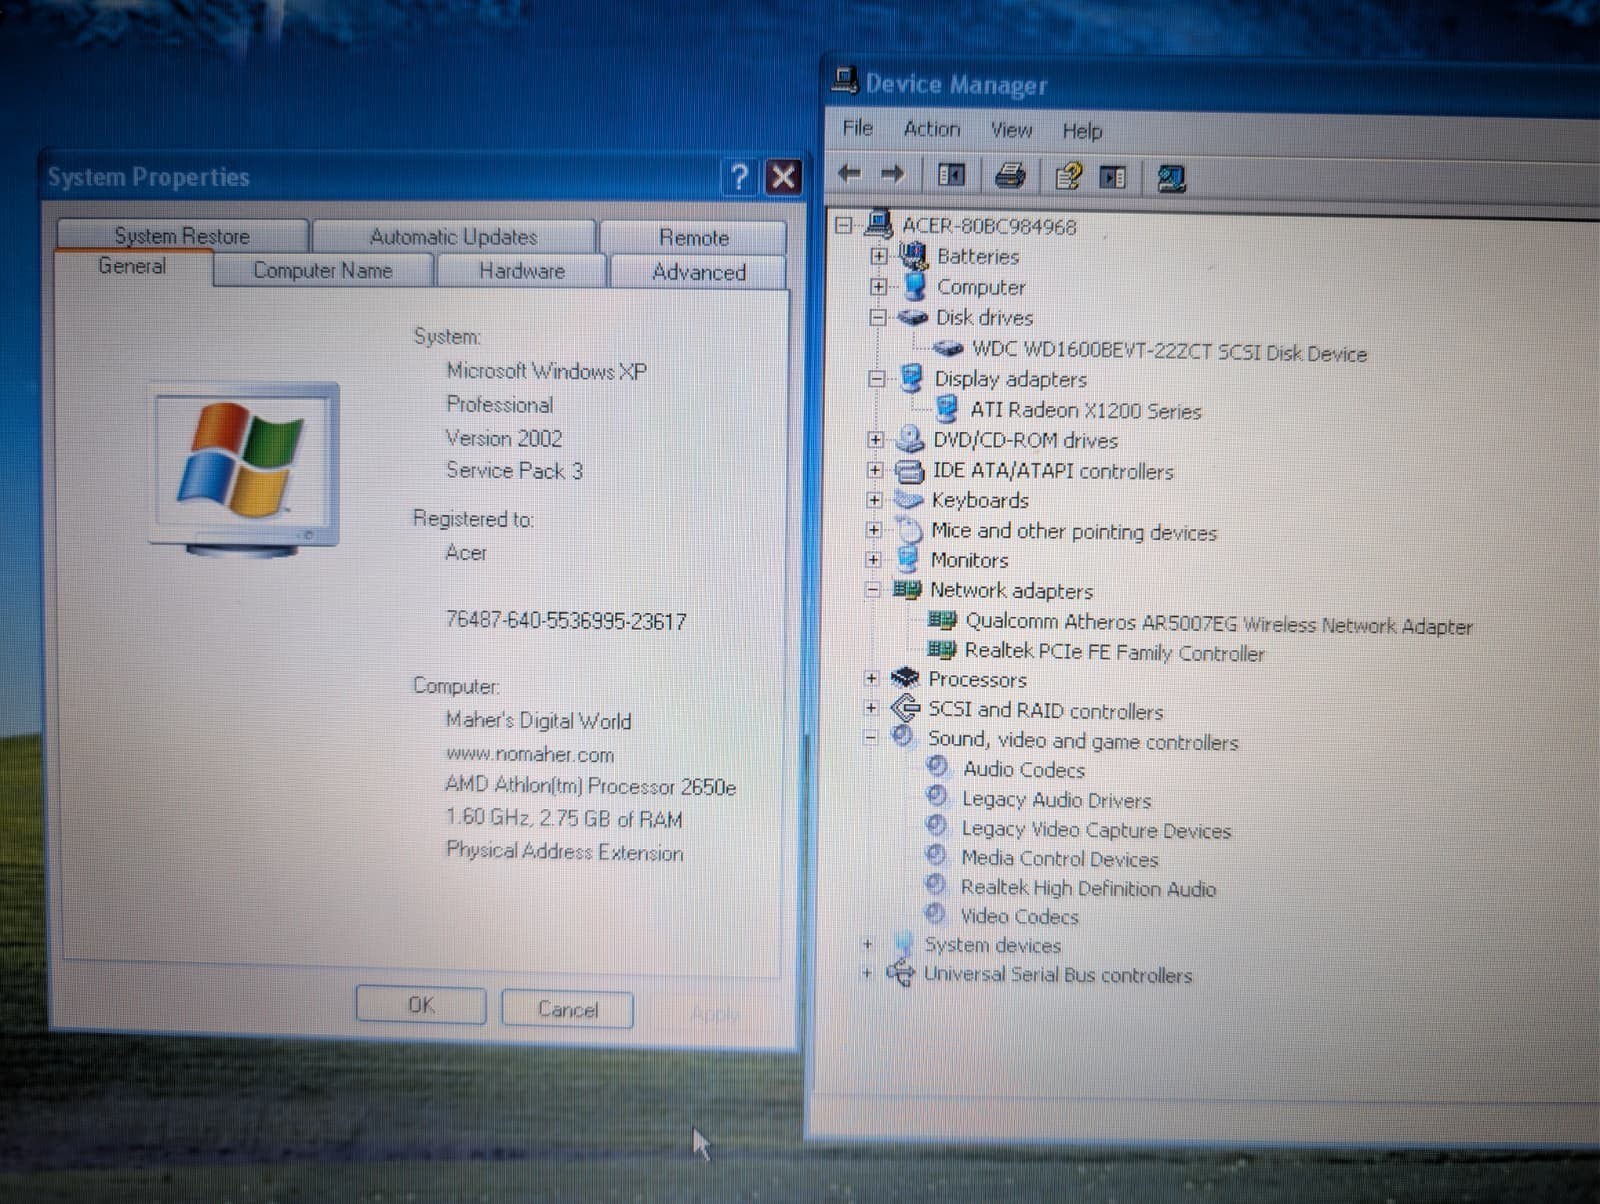Click OK in System Properties
Image resolution: width=1600 pixels, height=1204 pixels.
(421, 1005)
